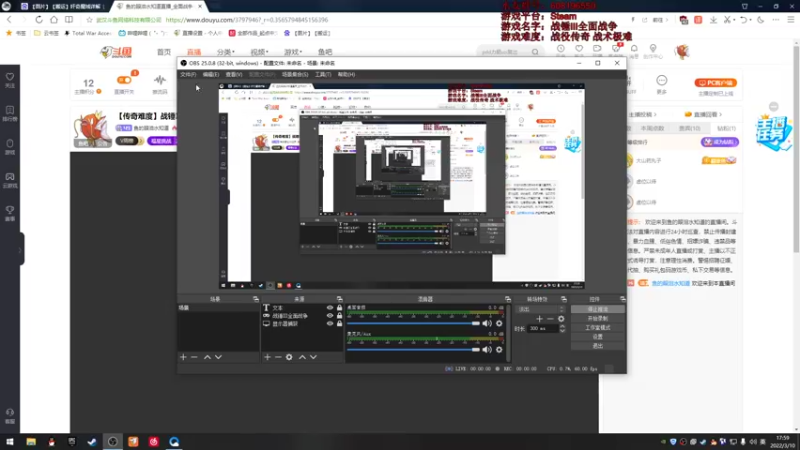Move the source up in the Sources panel
Image resolution: width=800 pixels, height=450 pixels.
302,357
